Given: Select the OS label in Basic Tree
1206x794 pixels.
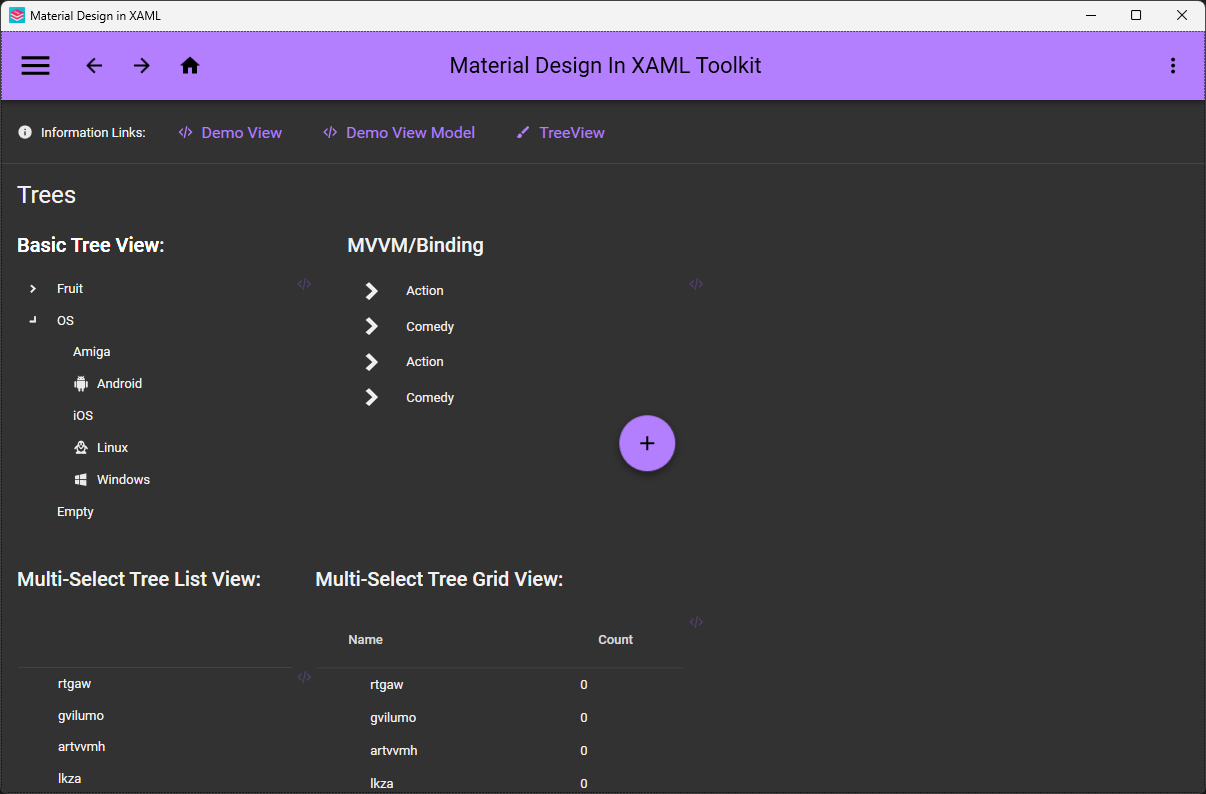Looking at the screenshot, I should pyautogui.click(x=65, y=321).
